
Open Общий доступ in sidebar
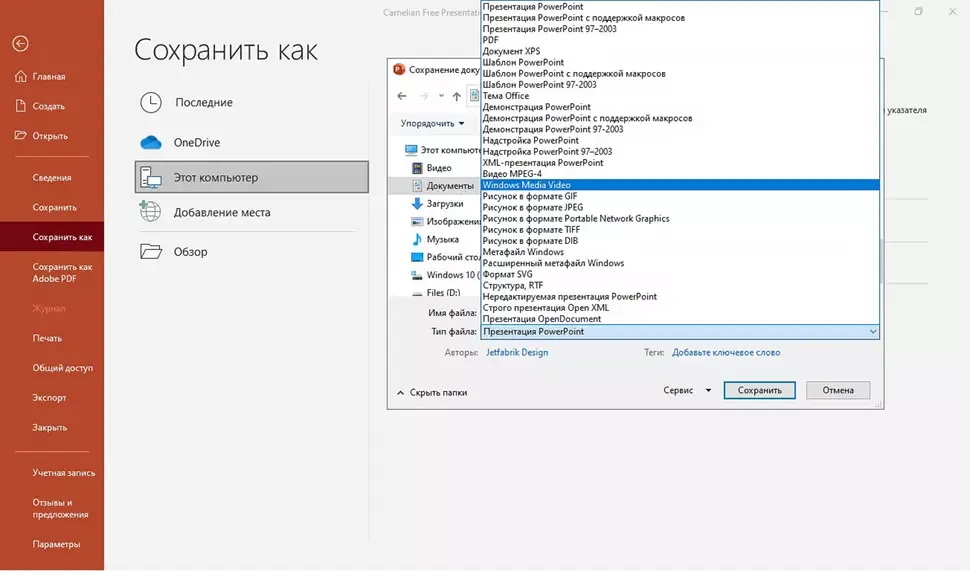(x=52, y=368)
